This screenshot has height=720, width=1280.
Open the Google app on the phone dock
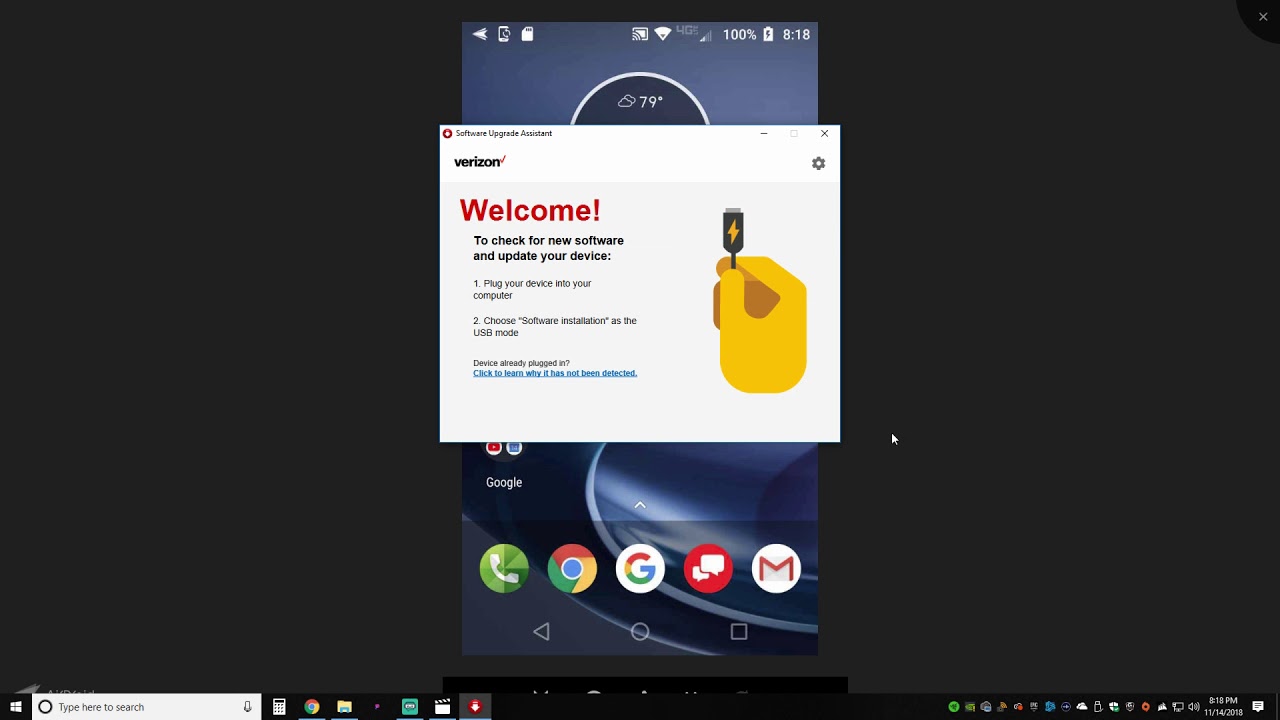pos(640,569)
